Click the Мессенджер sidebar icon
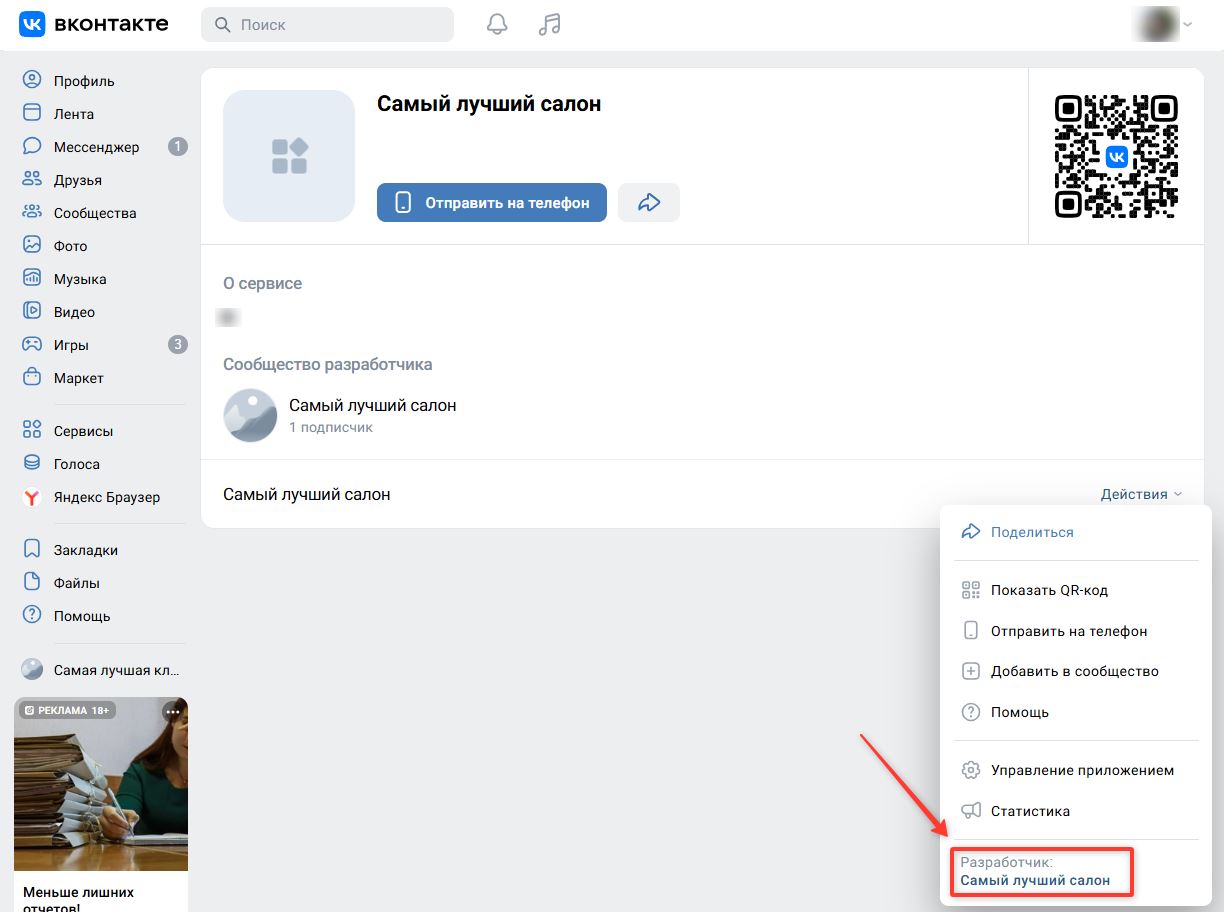 (x=33, y=146)
